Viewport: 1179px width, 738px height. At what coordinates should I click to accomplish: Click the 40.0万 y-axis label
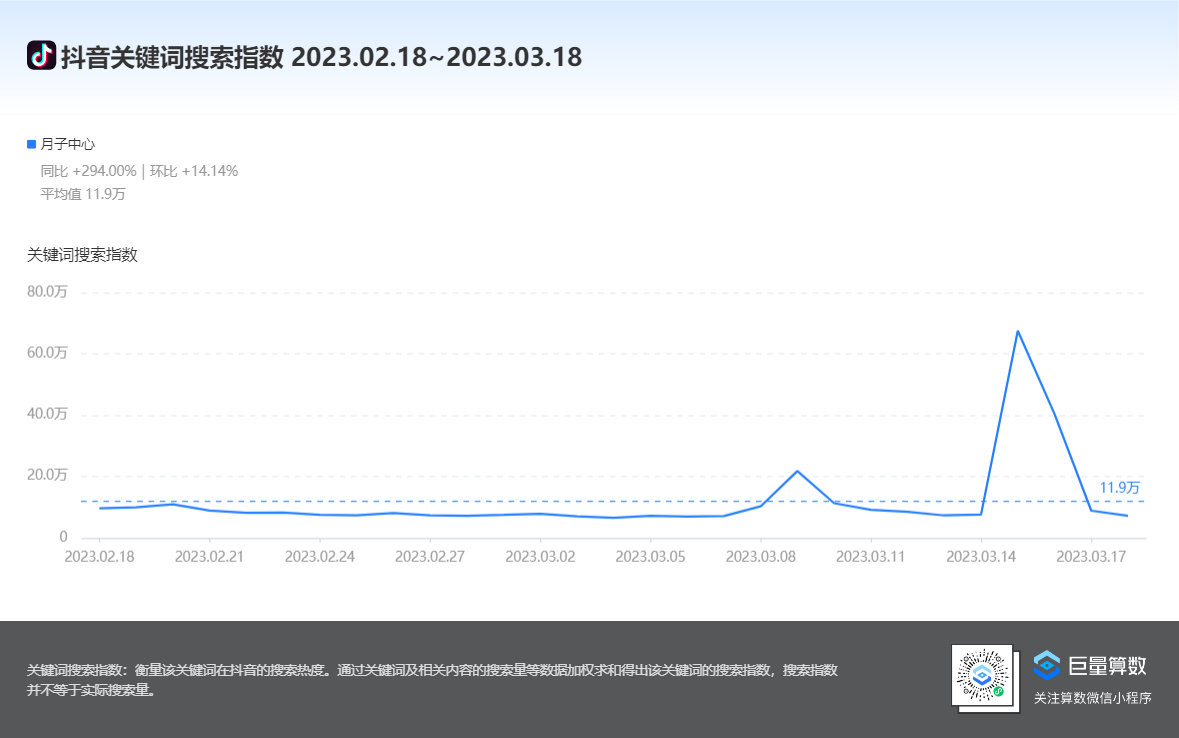tap(47, 414)
